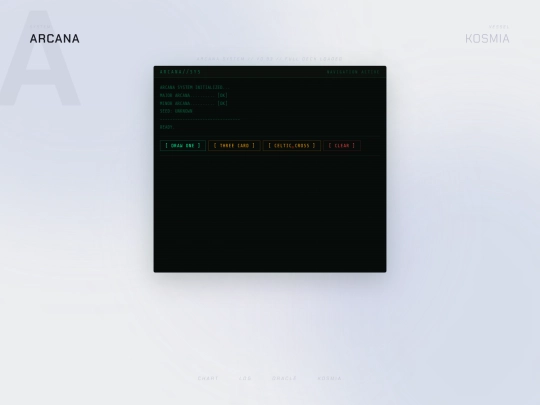This screenshot has width=540, height=405.
Task: Click the READY. prompt line
Action: 167,127
